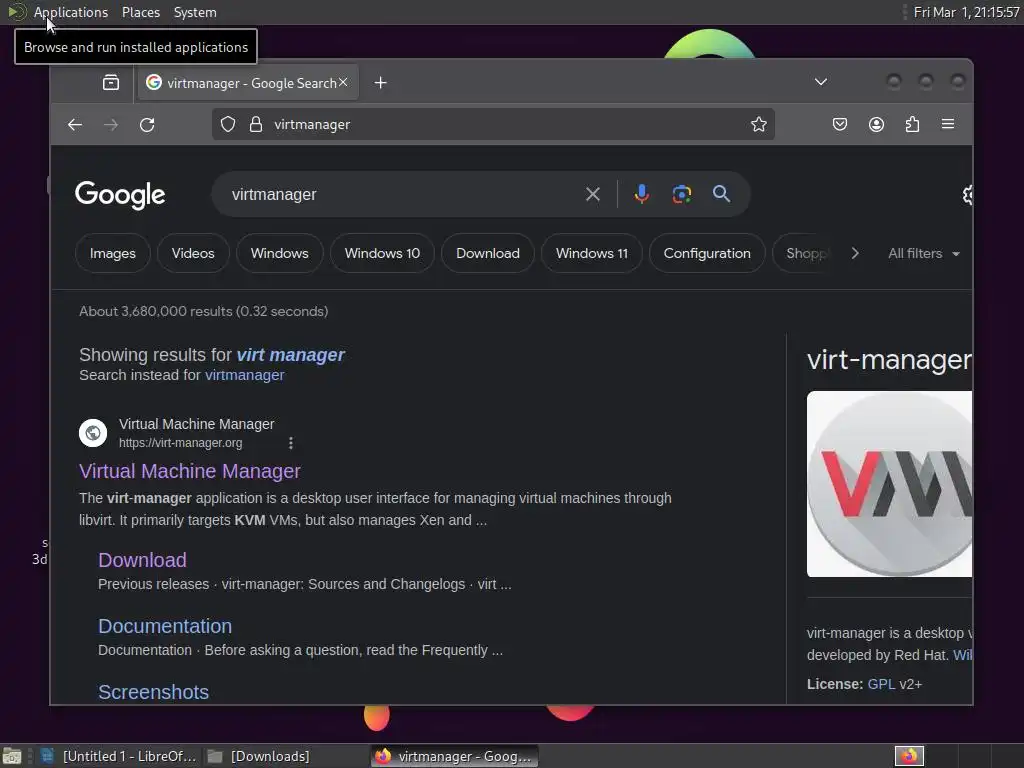Open the tracking protection shield icon
The image size is (1024, 768).
(228, 124)
